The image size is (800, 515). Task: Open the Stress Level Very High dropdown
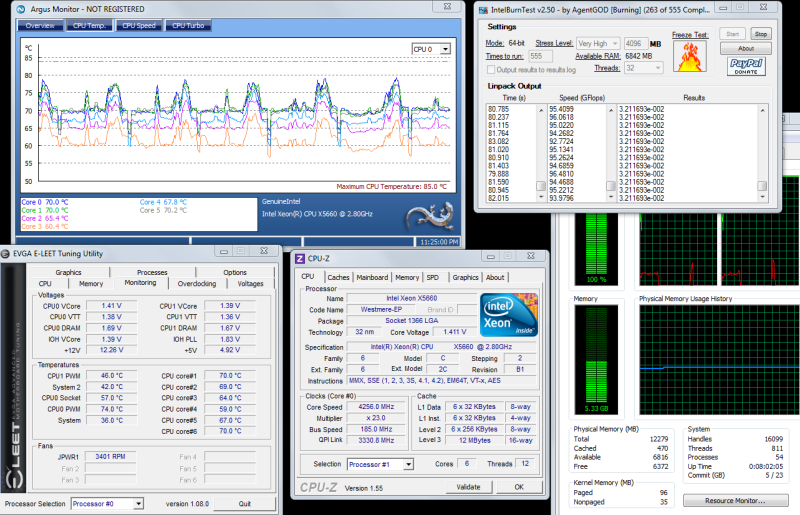click(598, 43)
